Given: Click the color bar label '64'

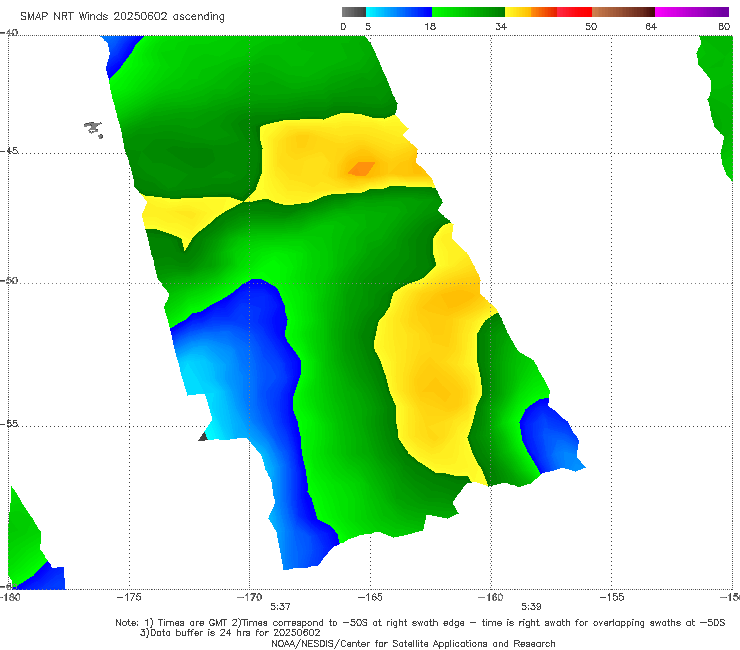Looking at the screenshot, I should tap(651, 27).
